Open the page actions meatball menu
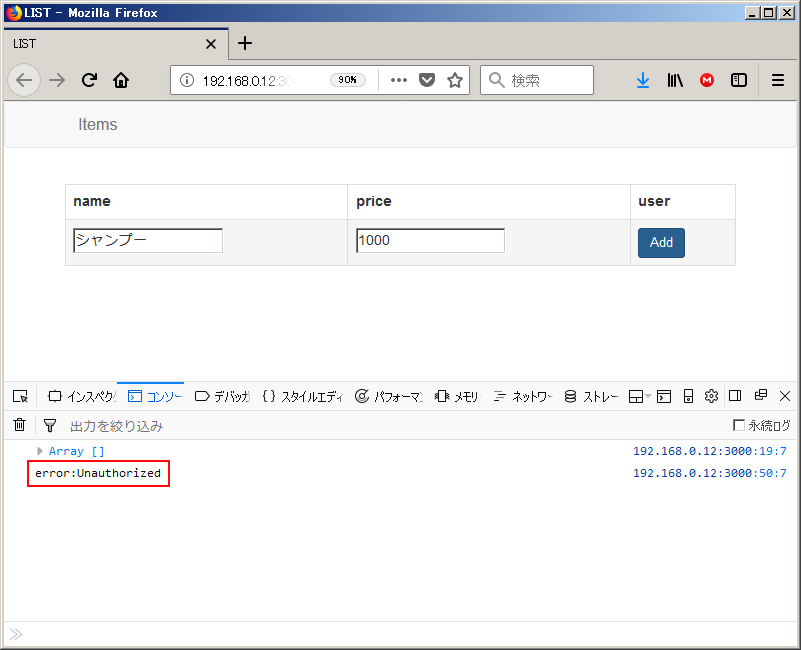Screen dimensions: 801x650 (x=398, y=80)
